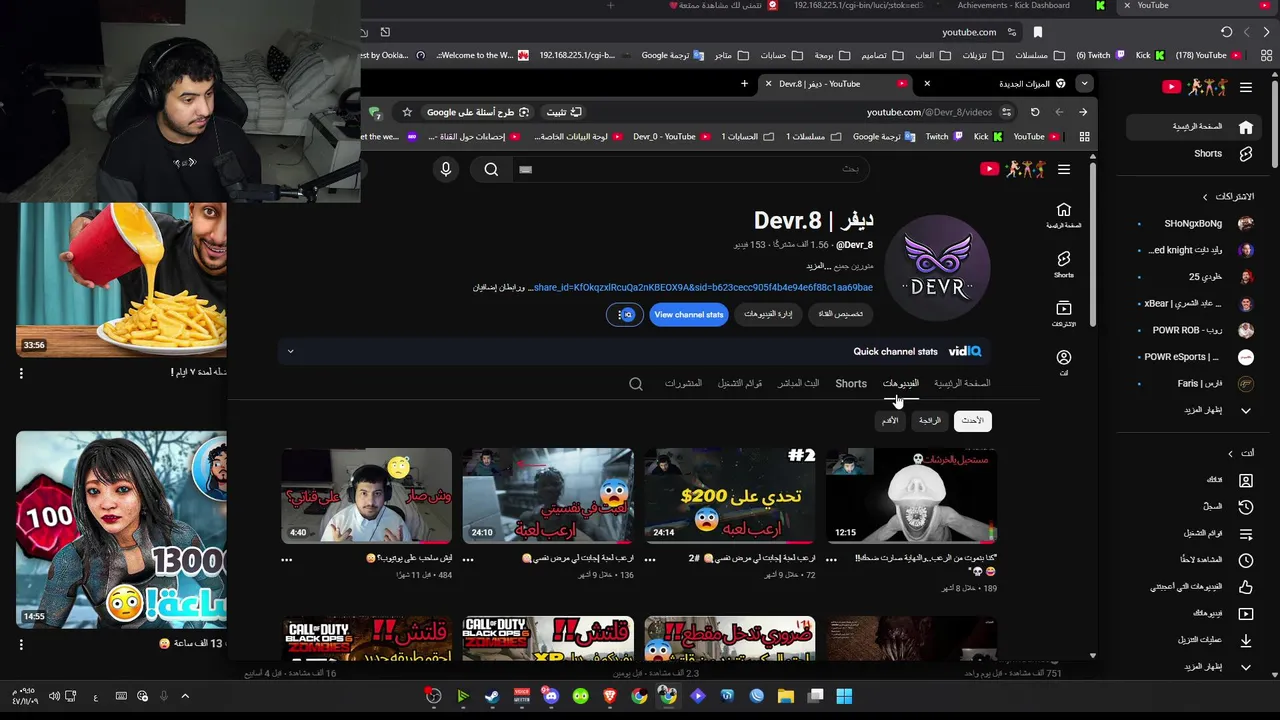Click the green extension icon with badge 7
The image size is (1280, 720).
(375, 112)
